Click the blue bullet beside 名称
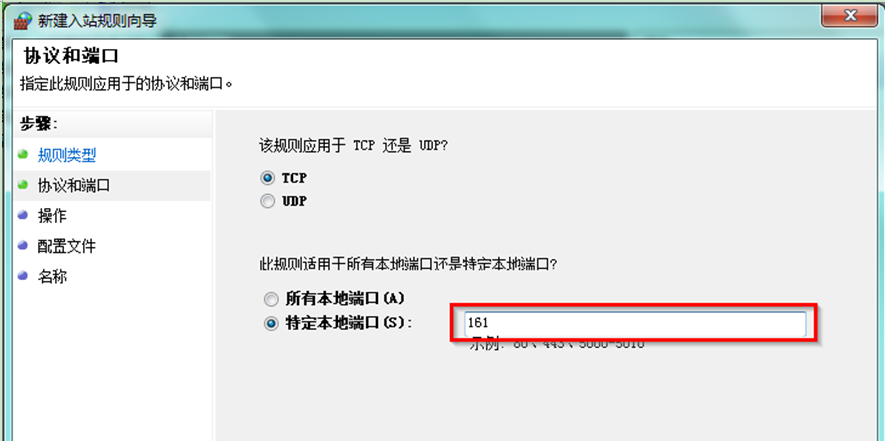 (x=23, y=276)
